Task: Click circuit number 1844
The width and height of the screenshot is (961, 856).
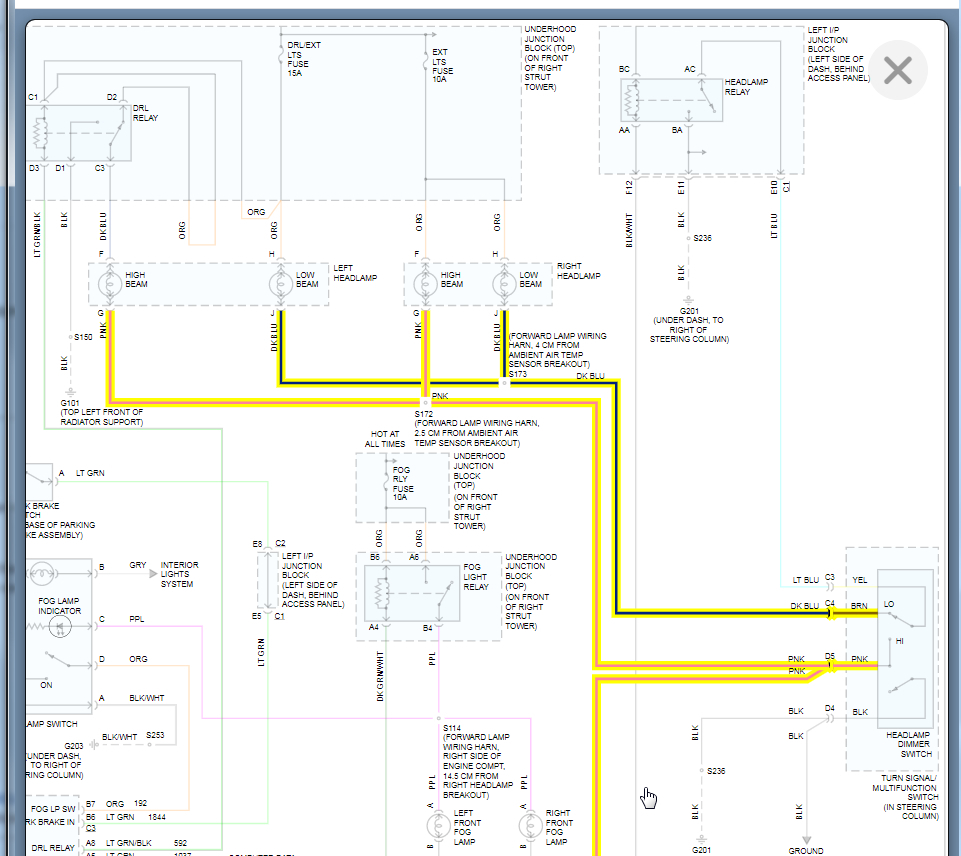Action: pyautogui.click(x=157, y=817)
